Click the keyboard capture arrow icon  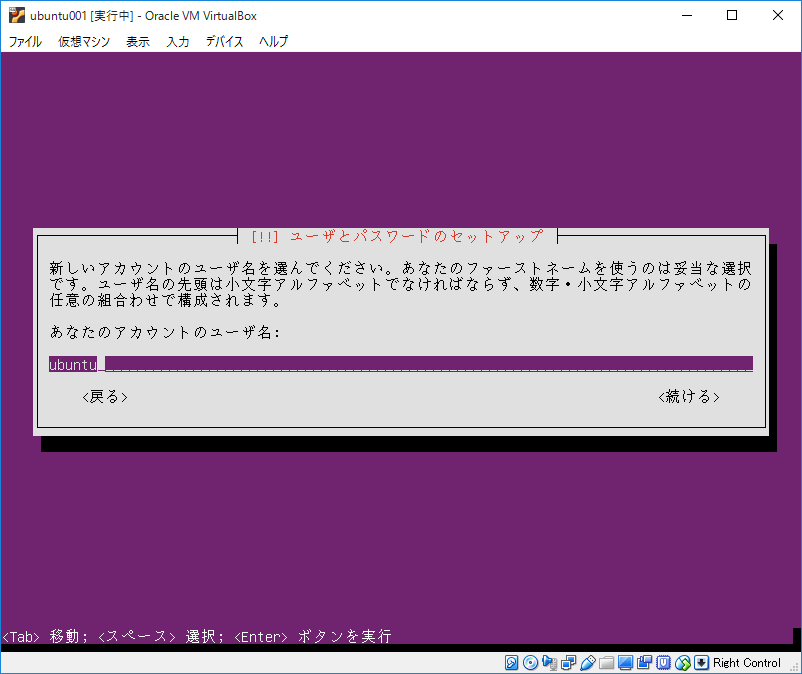[x=703, y=662]
